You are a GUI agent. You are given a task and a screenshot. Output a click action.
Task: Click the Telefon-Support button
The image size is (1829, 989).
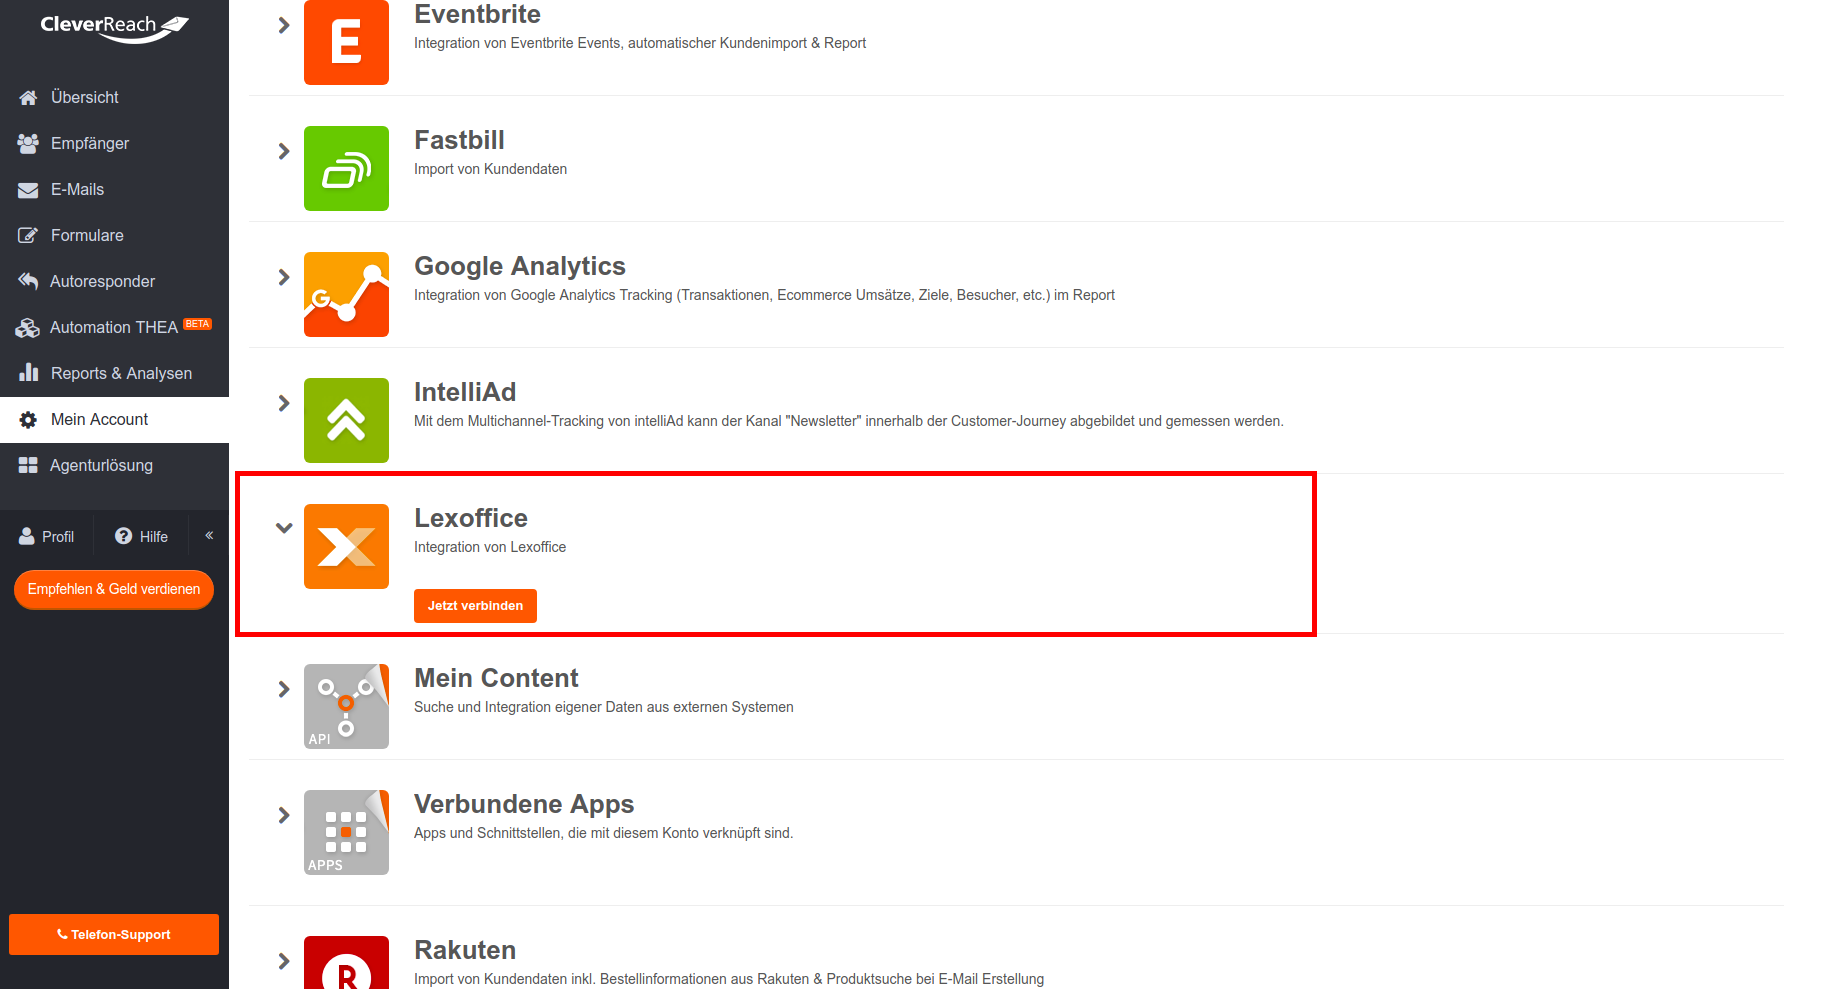(x=114, y=935)
